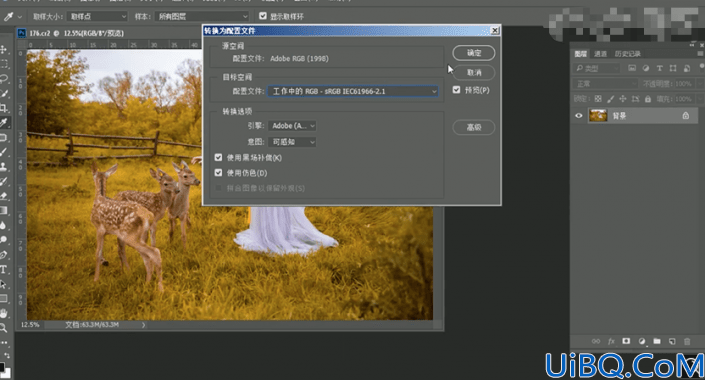Viewport: 705px width, 380px height.
Task: Click the new adjustment layer icon
Action: [642, 341]
